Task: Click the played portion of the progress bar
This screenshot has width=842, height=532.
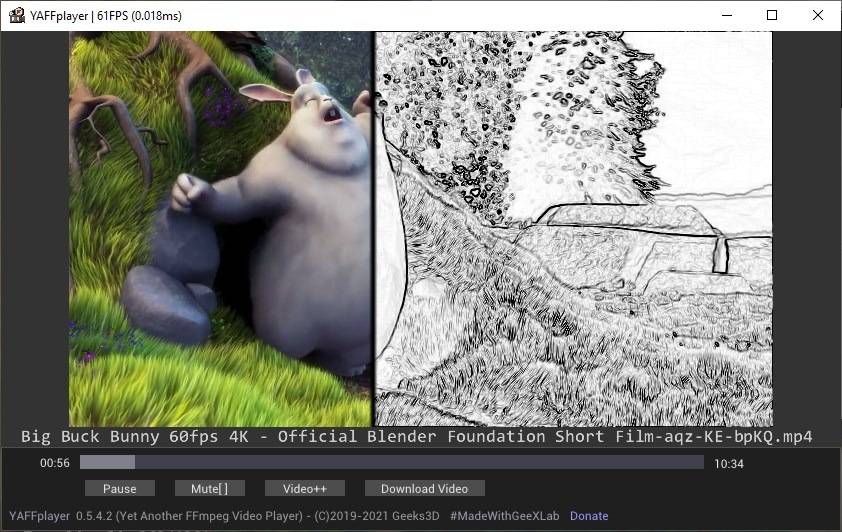Action: [107, 462]
